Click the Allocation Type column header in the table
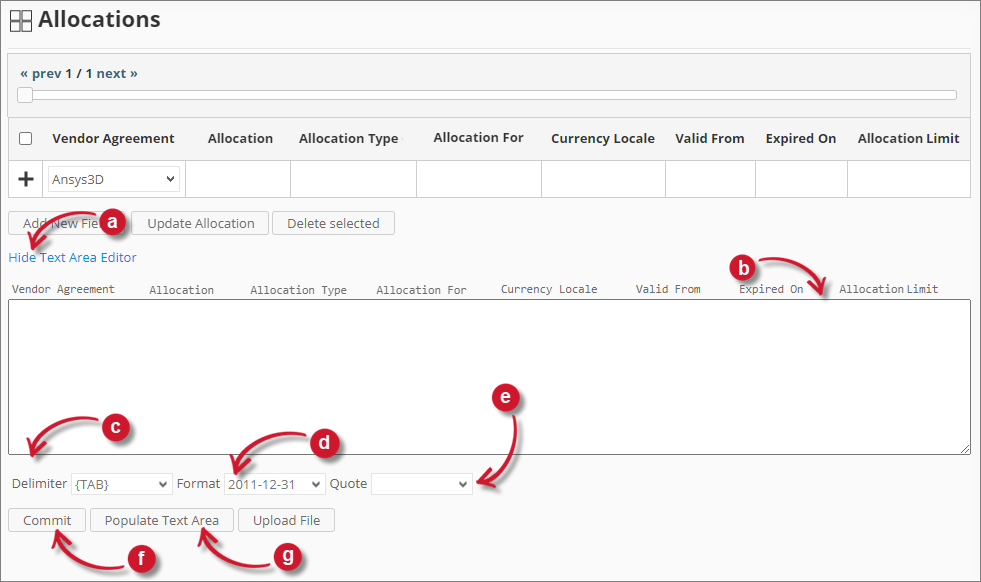The image size is (981, 582). point(348,138)
